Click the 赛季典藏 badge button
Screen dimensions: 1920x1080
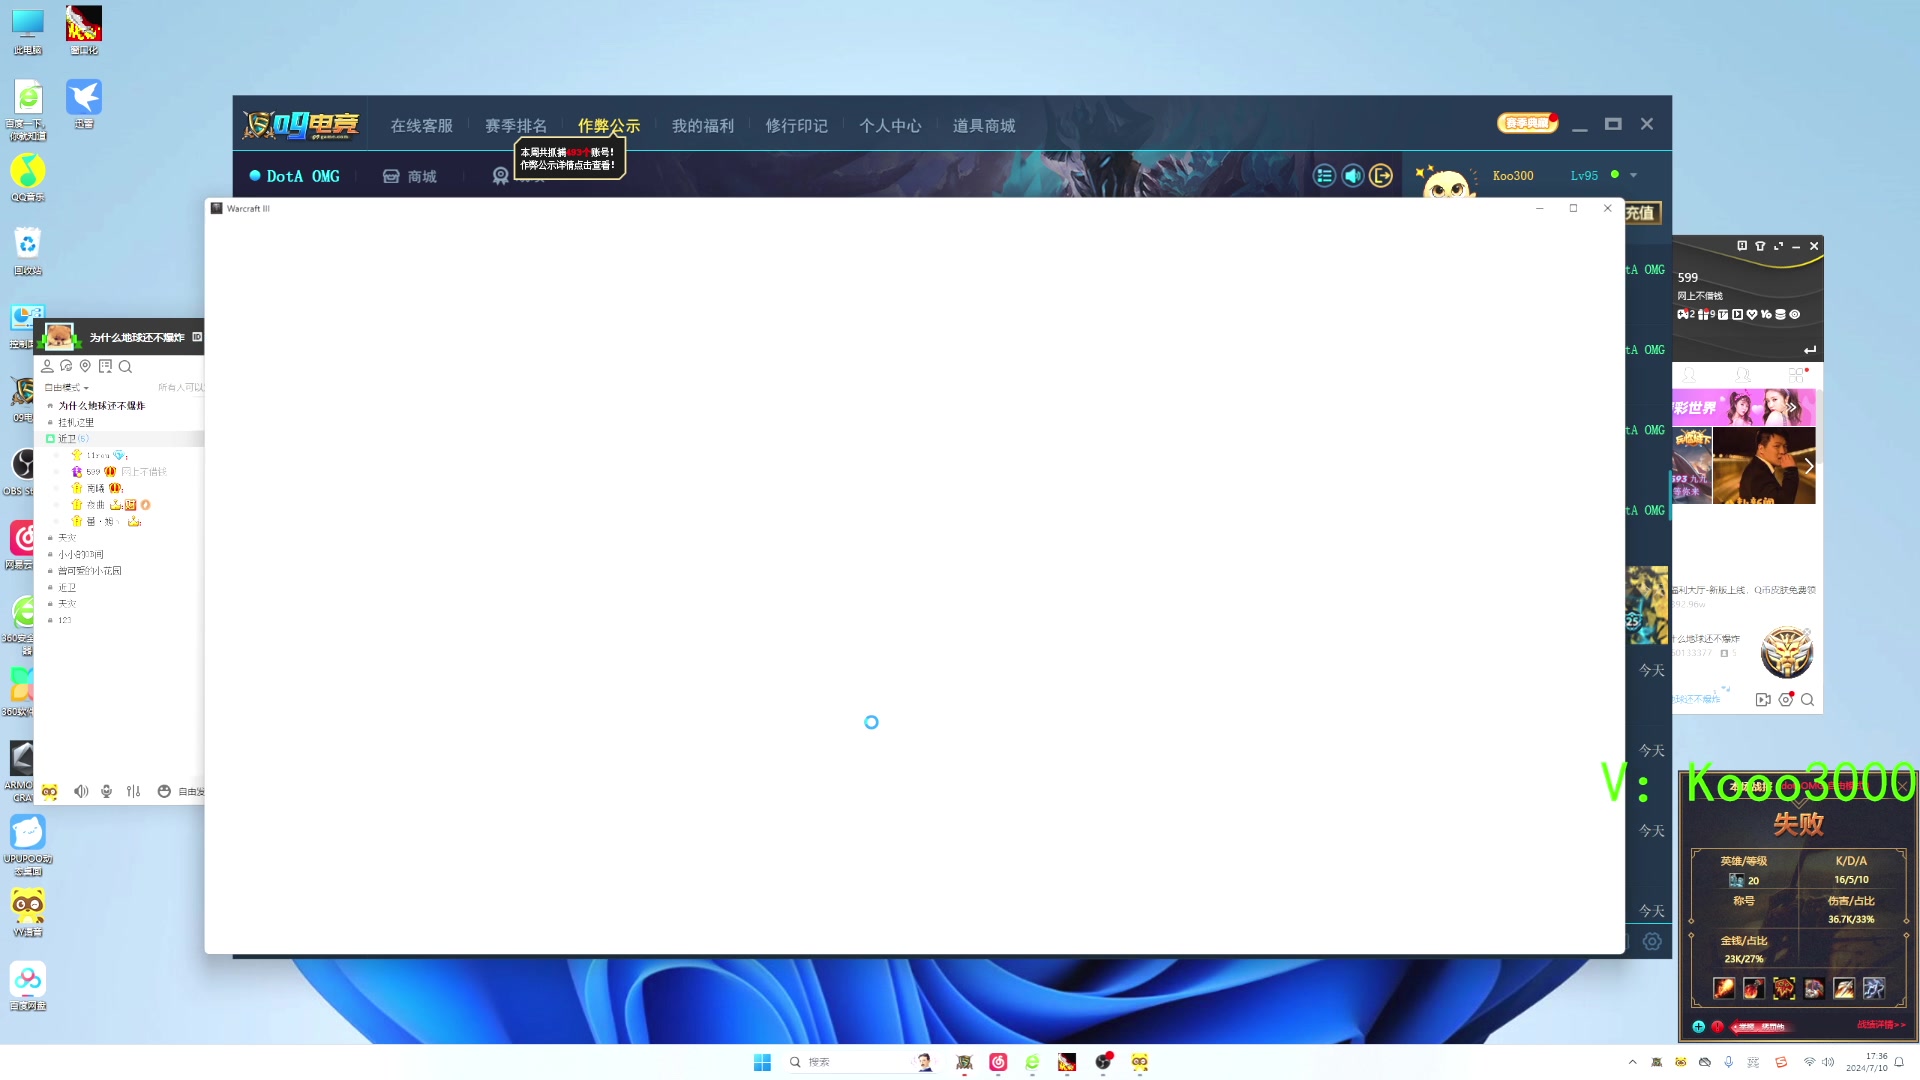pyautogui.click(x=1527, y=123)
